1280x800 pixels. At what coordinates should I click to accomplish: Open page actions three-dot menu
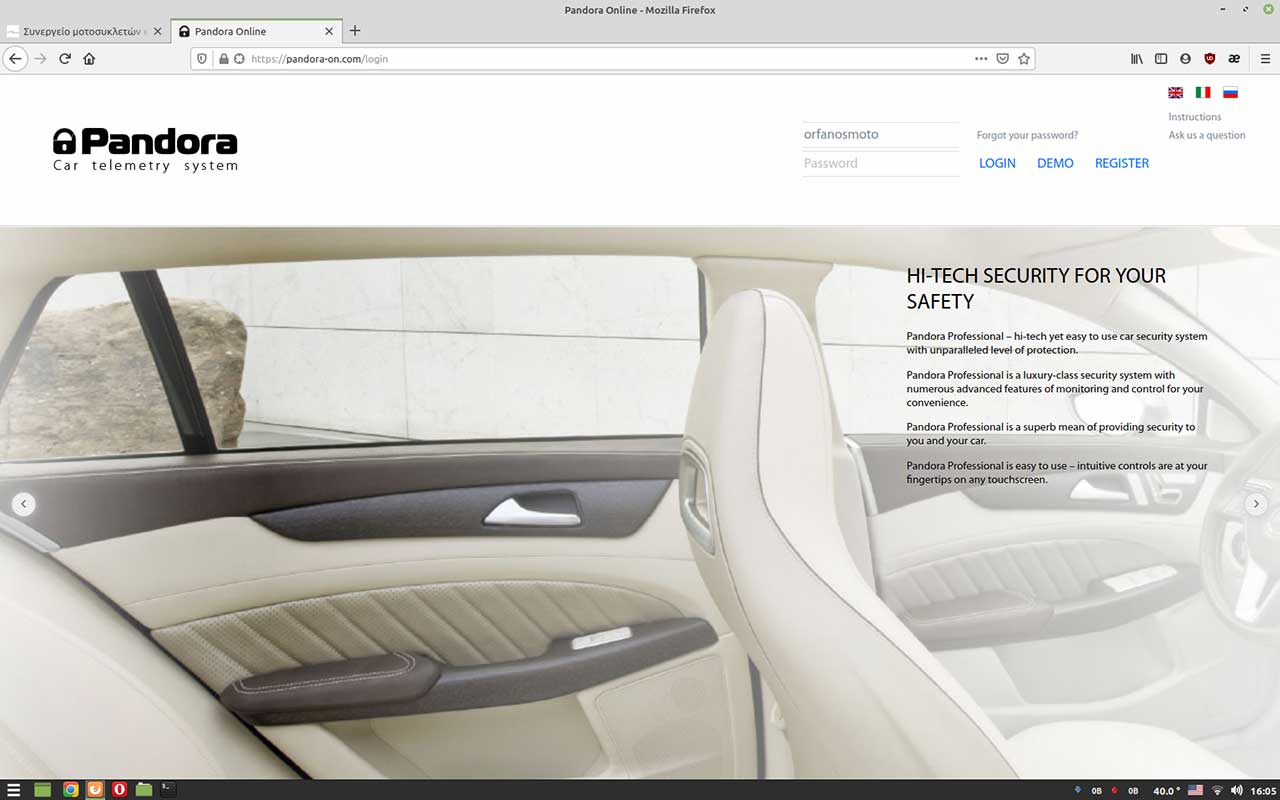click(x=981, y=59)
